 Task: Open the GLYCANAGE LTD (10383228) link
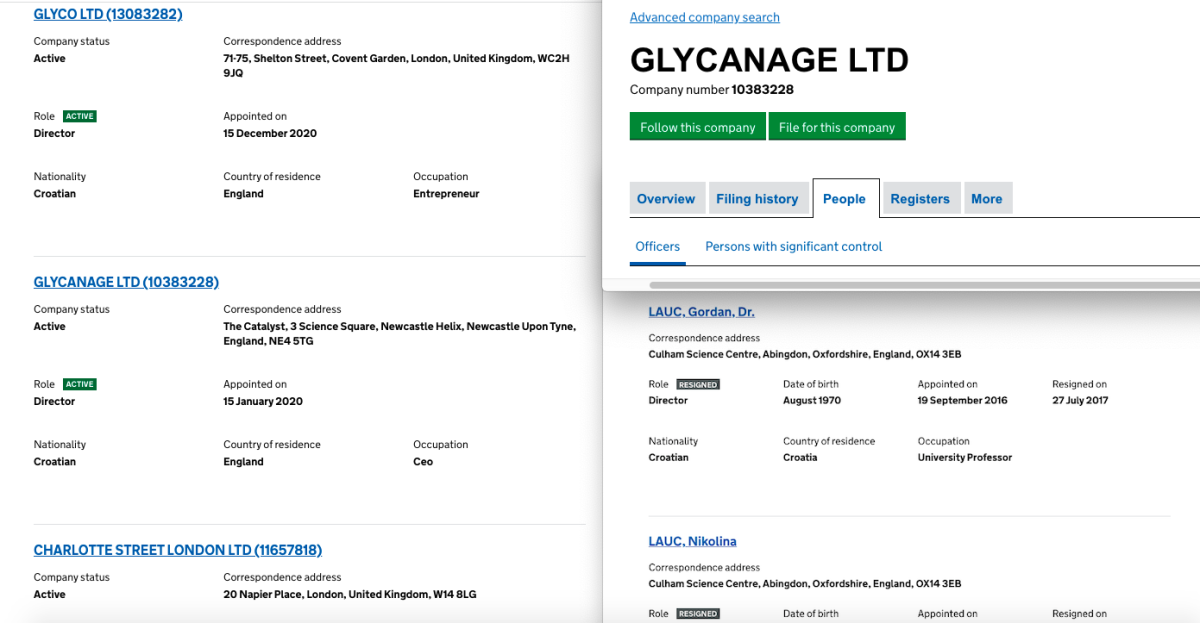coord(126,282)
